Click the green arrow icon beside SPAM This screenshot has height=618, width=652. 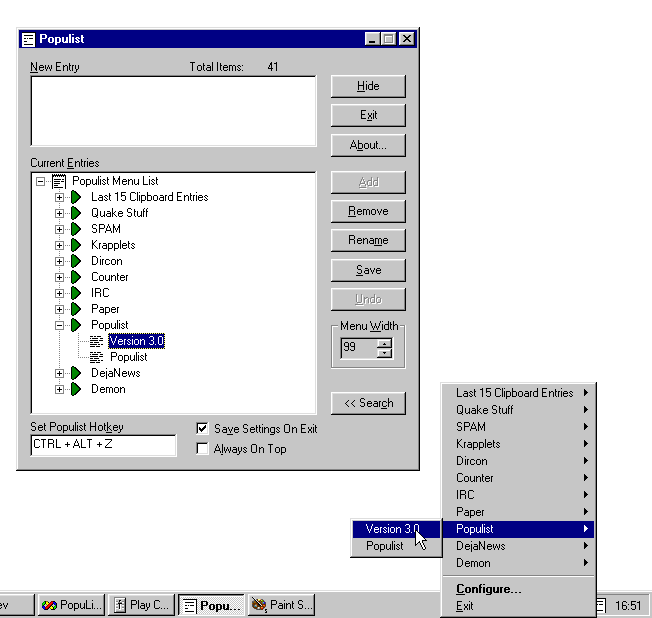(76, 229)
